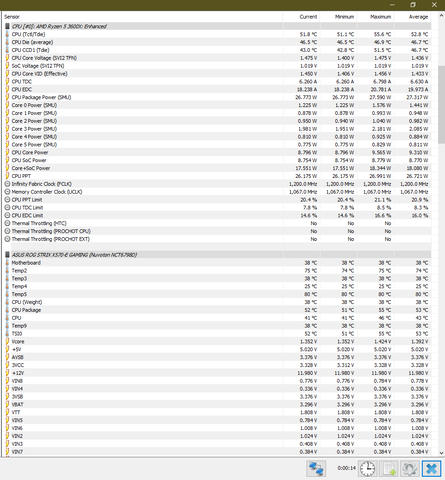Click thermometer icon beside CPU Package row
The width and height of the screenshot is (445, 480).
[x=7, y=310]
